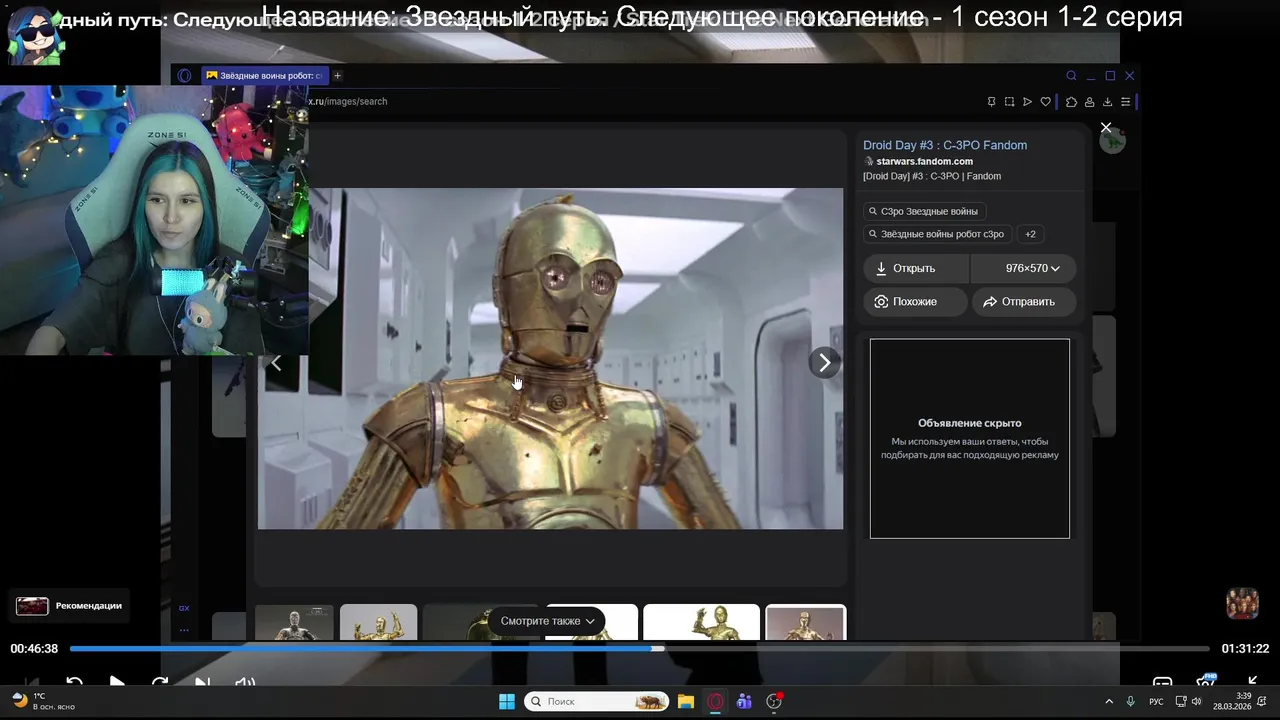1280x720 pixels.
Task: Open the browser downloads icon
Action: click(1107, 102)
